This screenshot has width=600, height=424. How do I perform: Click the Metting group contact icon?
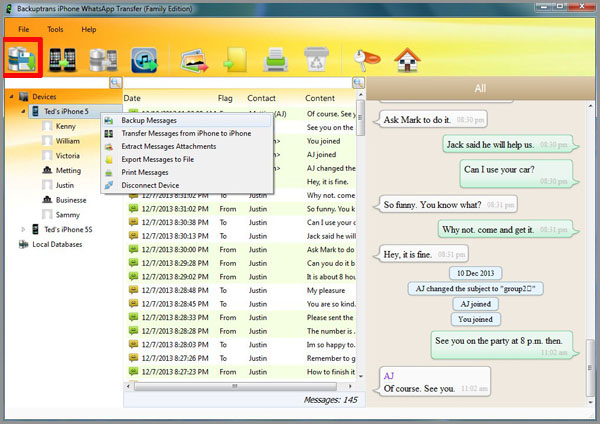47,170
